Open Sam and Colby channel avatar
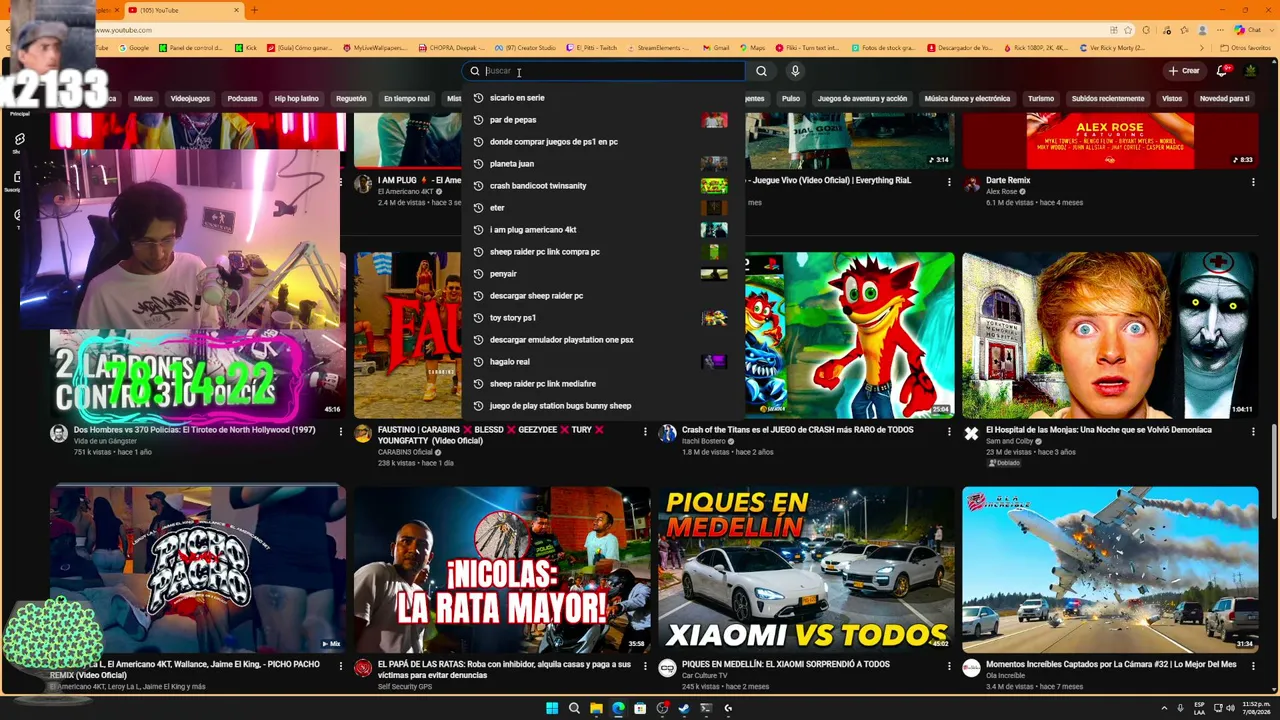Image resolution: width=1280 pixels, height=720 pixels. pos(971,433)
